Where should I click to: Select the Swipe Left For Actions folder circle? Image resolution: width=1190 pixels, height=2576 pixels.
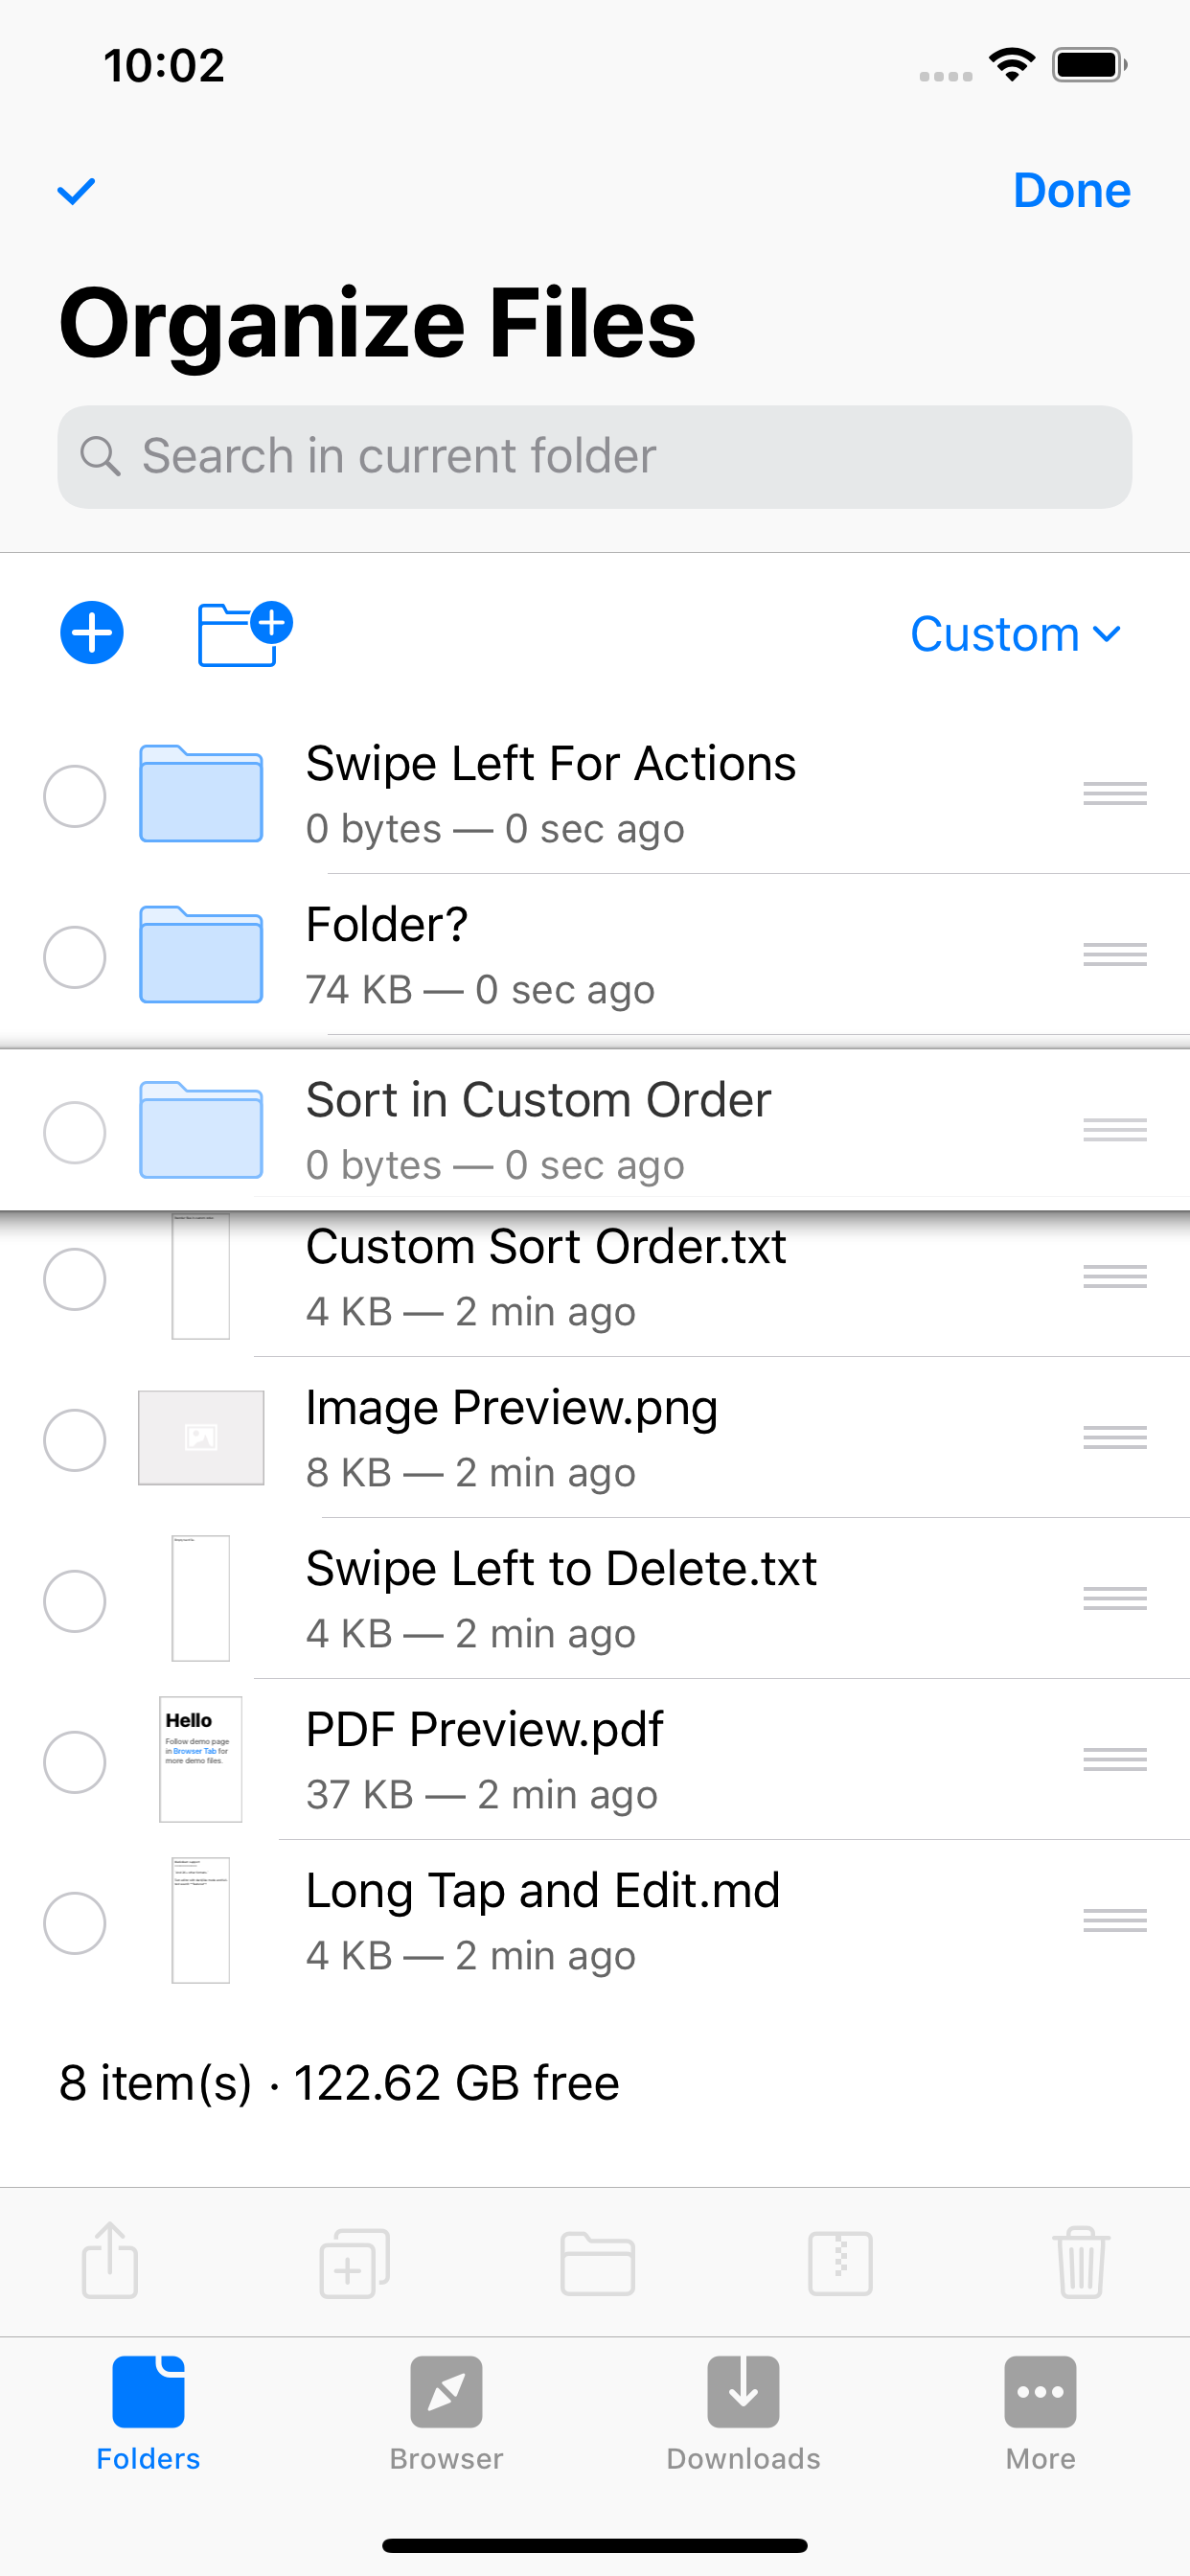tap(75, 796)
